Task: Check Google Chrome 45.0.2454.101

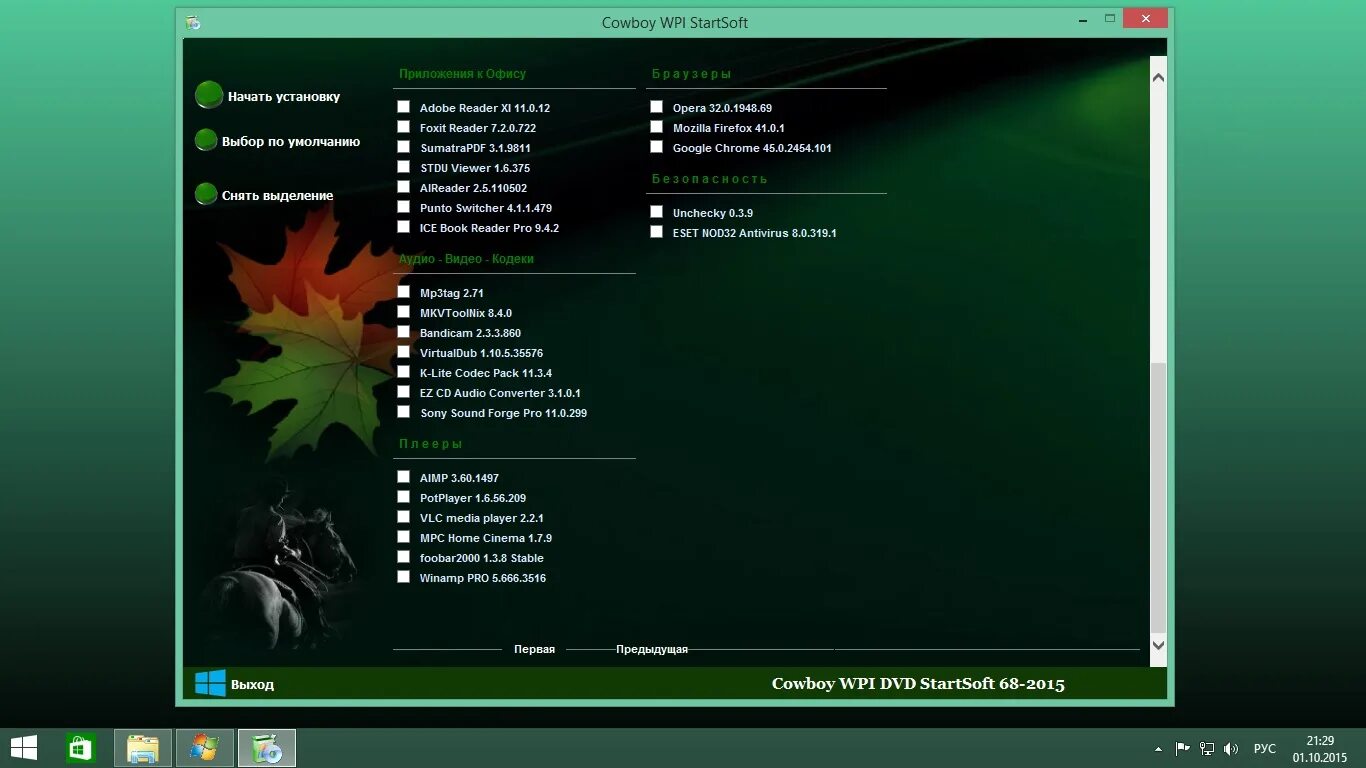Action: point(657,147)
